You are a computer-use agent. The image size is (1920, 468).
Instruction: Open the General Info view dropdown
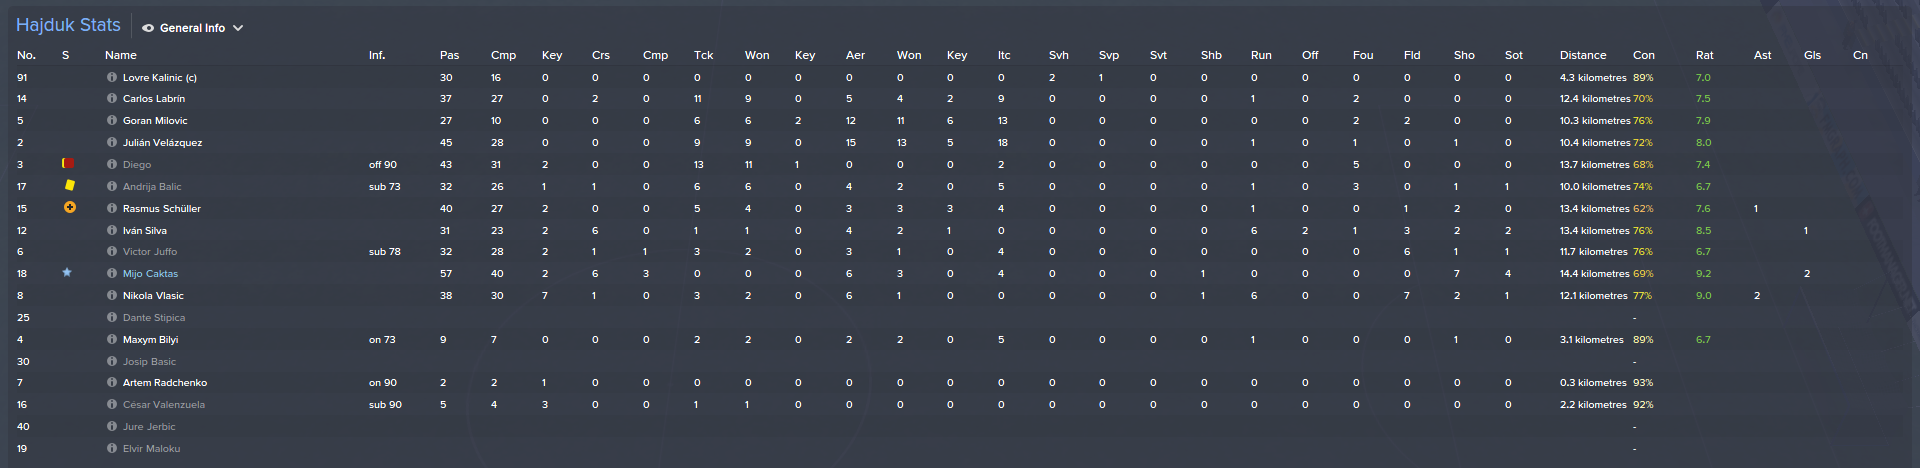pyautogui.click(x=193, y=28)
